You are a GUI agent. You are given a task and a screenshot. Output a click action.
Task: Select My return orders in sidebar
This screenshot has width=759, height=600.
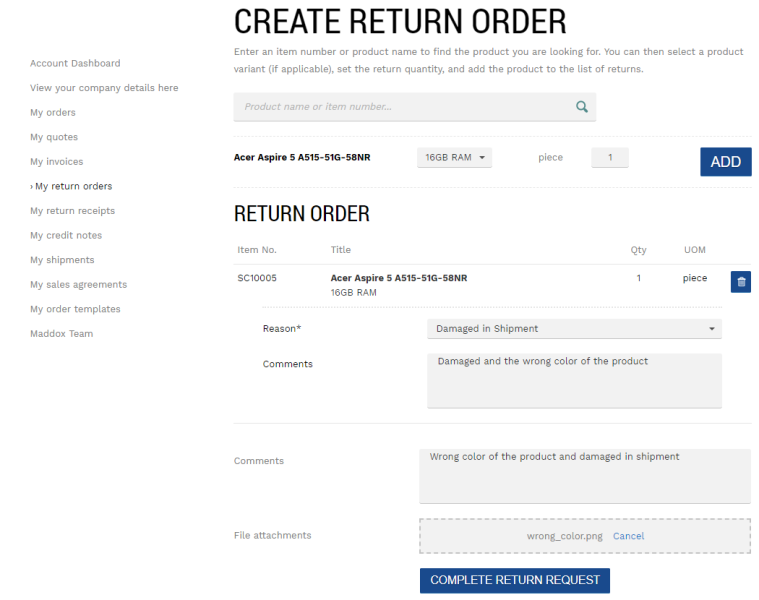pos(71,186)
